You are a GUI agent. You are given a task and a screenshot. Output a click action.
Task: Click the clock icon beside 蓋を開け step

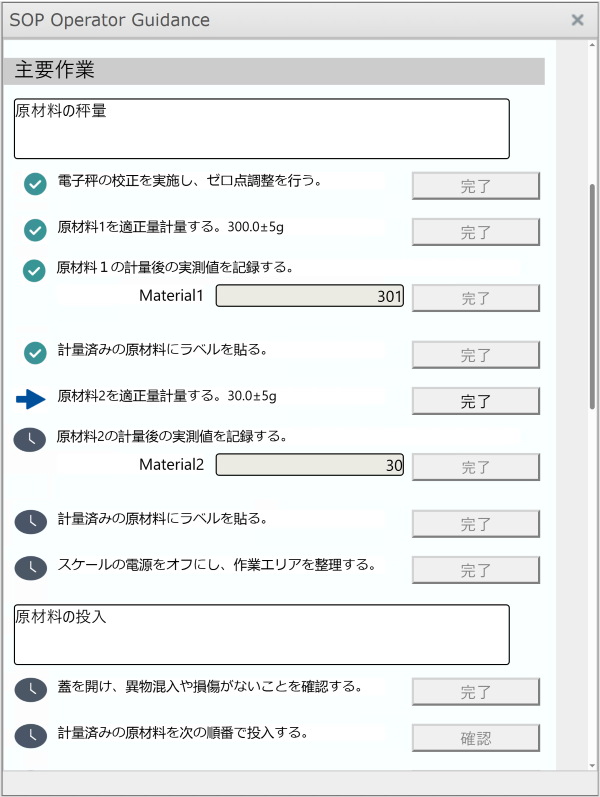[x=31, y=690]
